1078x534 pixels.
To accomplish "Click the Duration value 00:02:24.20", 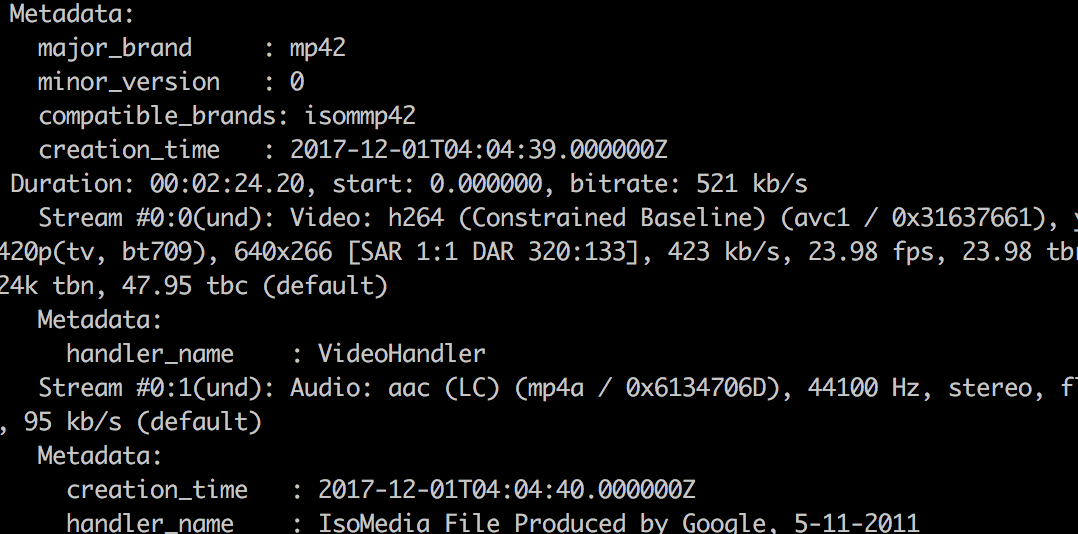I will tap(226, 183).
